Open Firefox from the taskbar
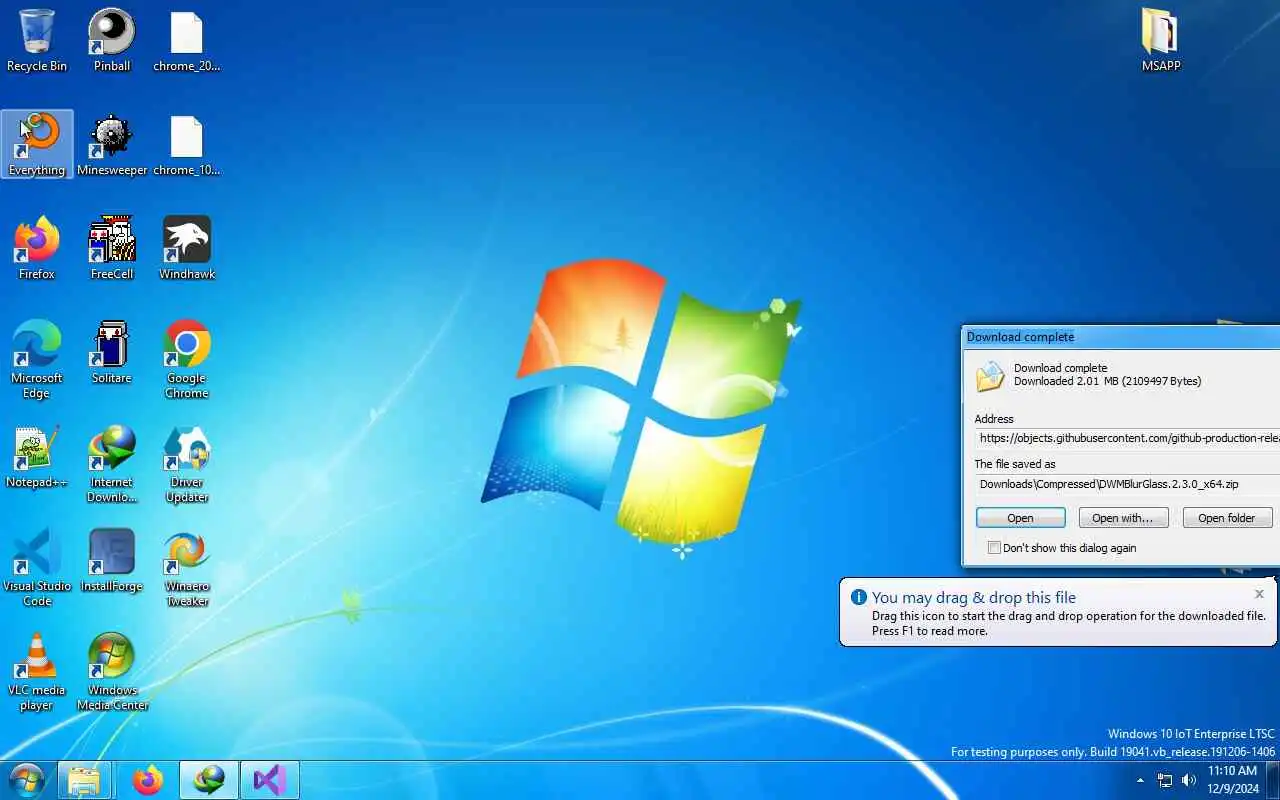This screenshot has height=800, width=1280. [x=148, y=780]
